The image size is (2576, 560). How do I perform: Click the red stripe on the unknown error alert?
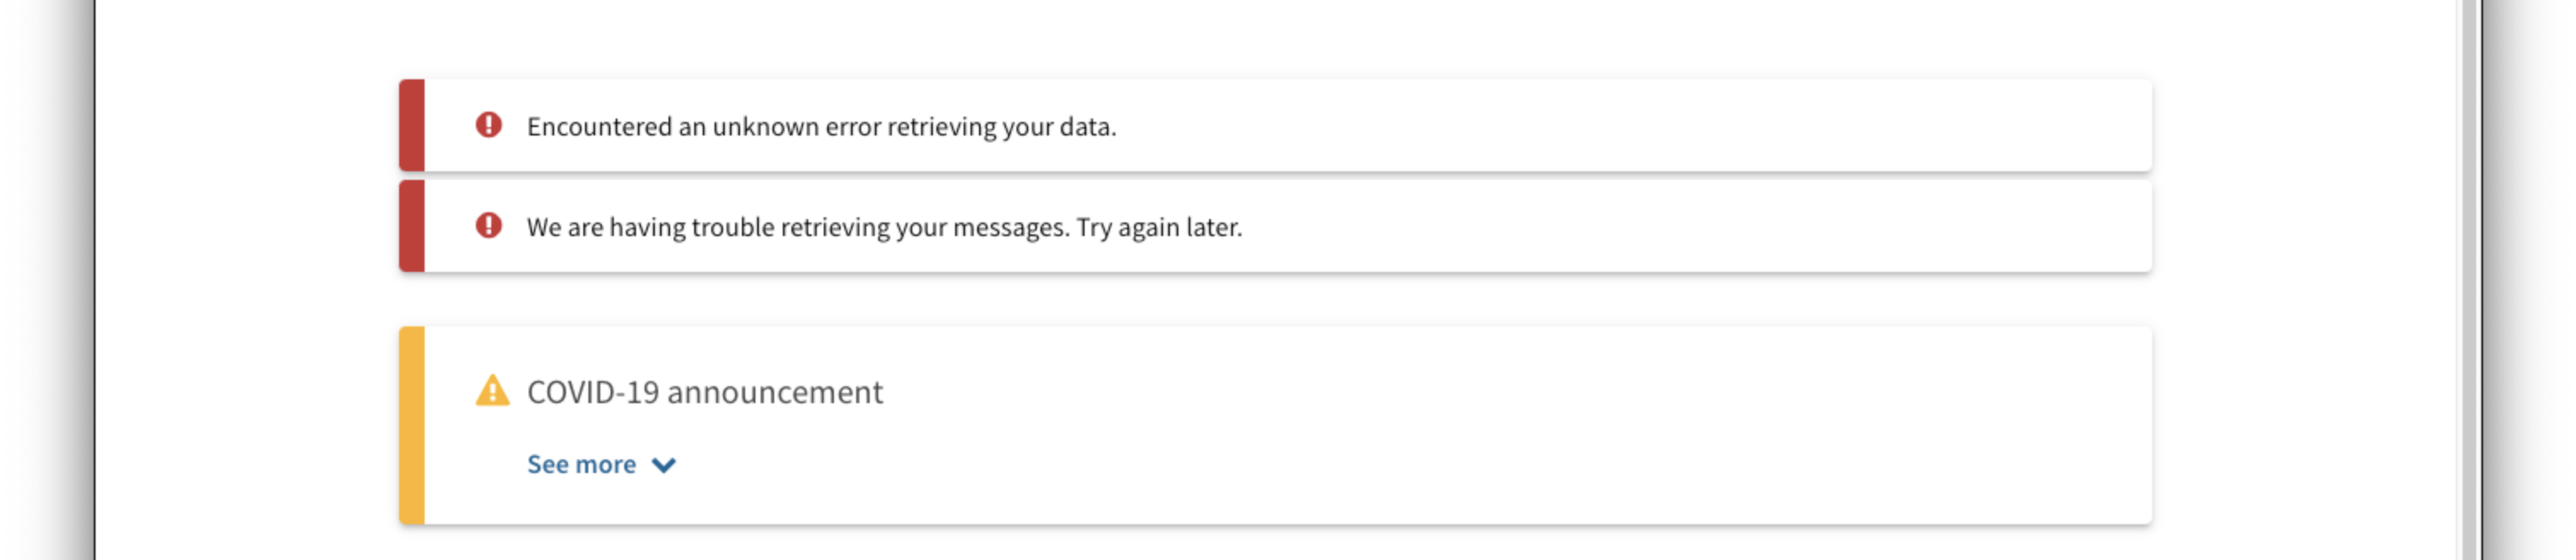[x=412, y=125]
